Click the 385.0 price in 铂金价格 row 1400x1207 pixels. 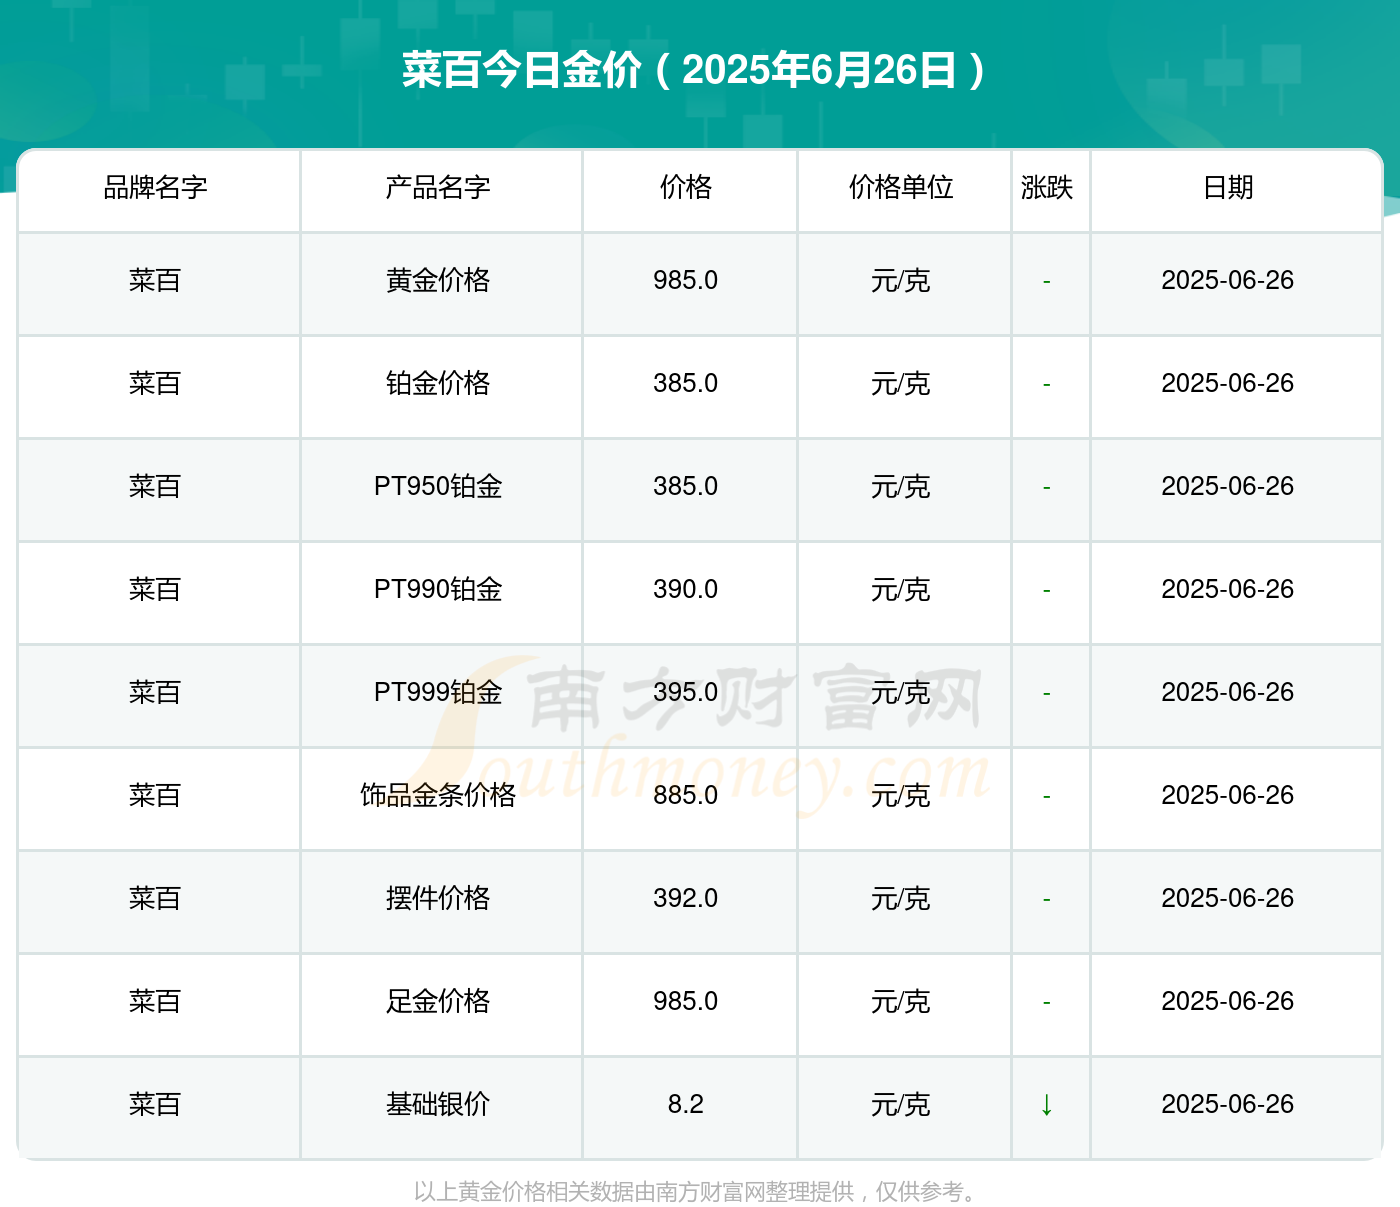pos(686,383)
